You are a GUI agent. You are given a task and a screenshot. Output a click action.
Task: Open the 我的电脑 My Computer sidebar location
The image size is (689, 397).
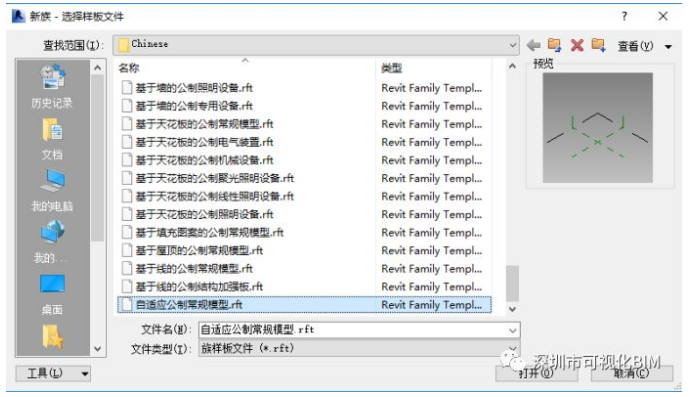pyautogui.click(x=52, y=190)
